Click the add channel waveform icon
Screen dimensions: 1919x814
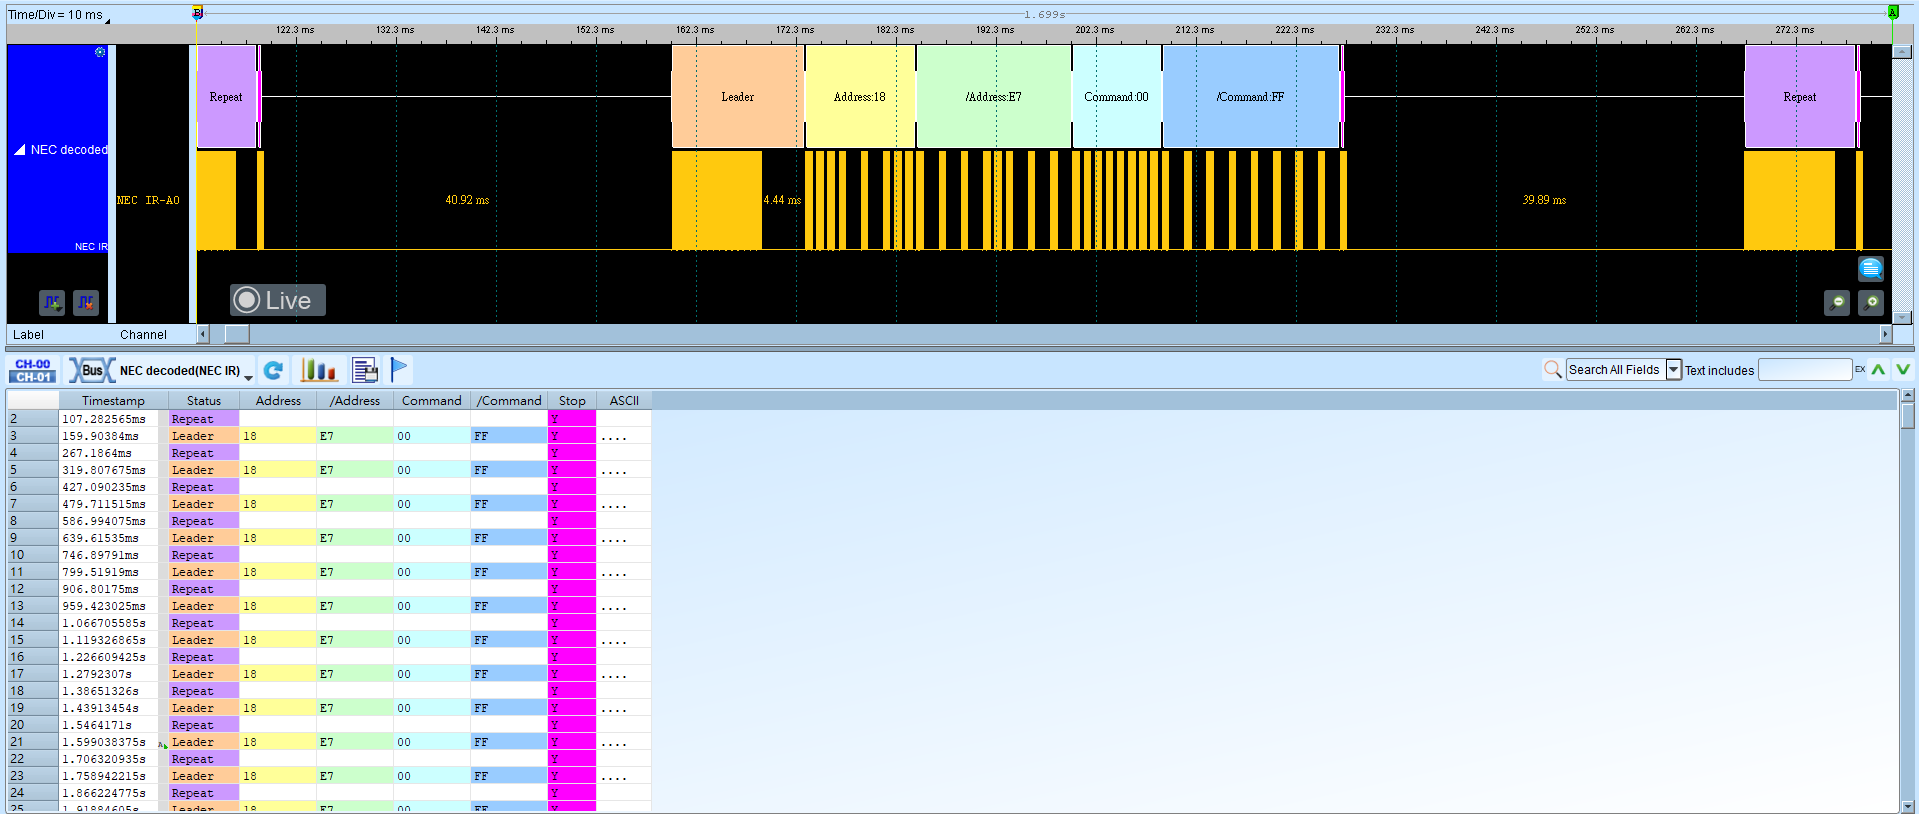[52, 302]
